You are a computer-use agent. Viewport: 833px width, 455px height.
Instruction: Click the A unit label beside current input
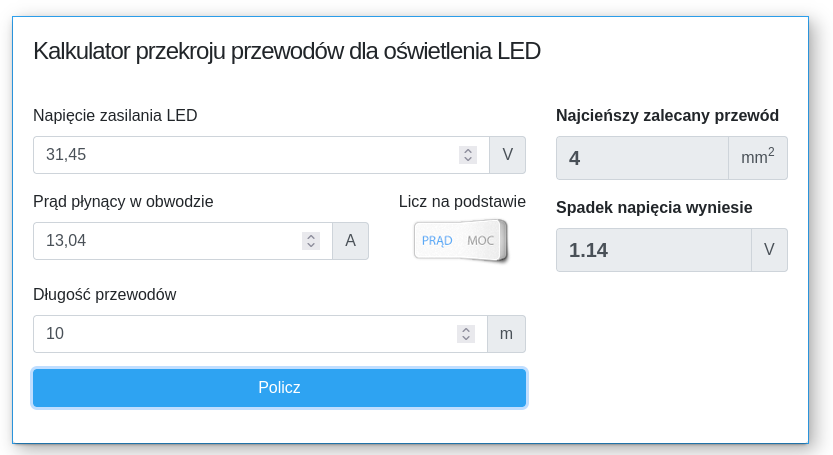coord(350,241)
